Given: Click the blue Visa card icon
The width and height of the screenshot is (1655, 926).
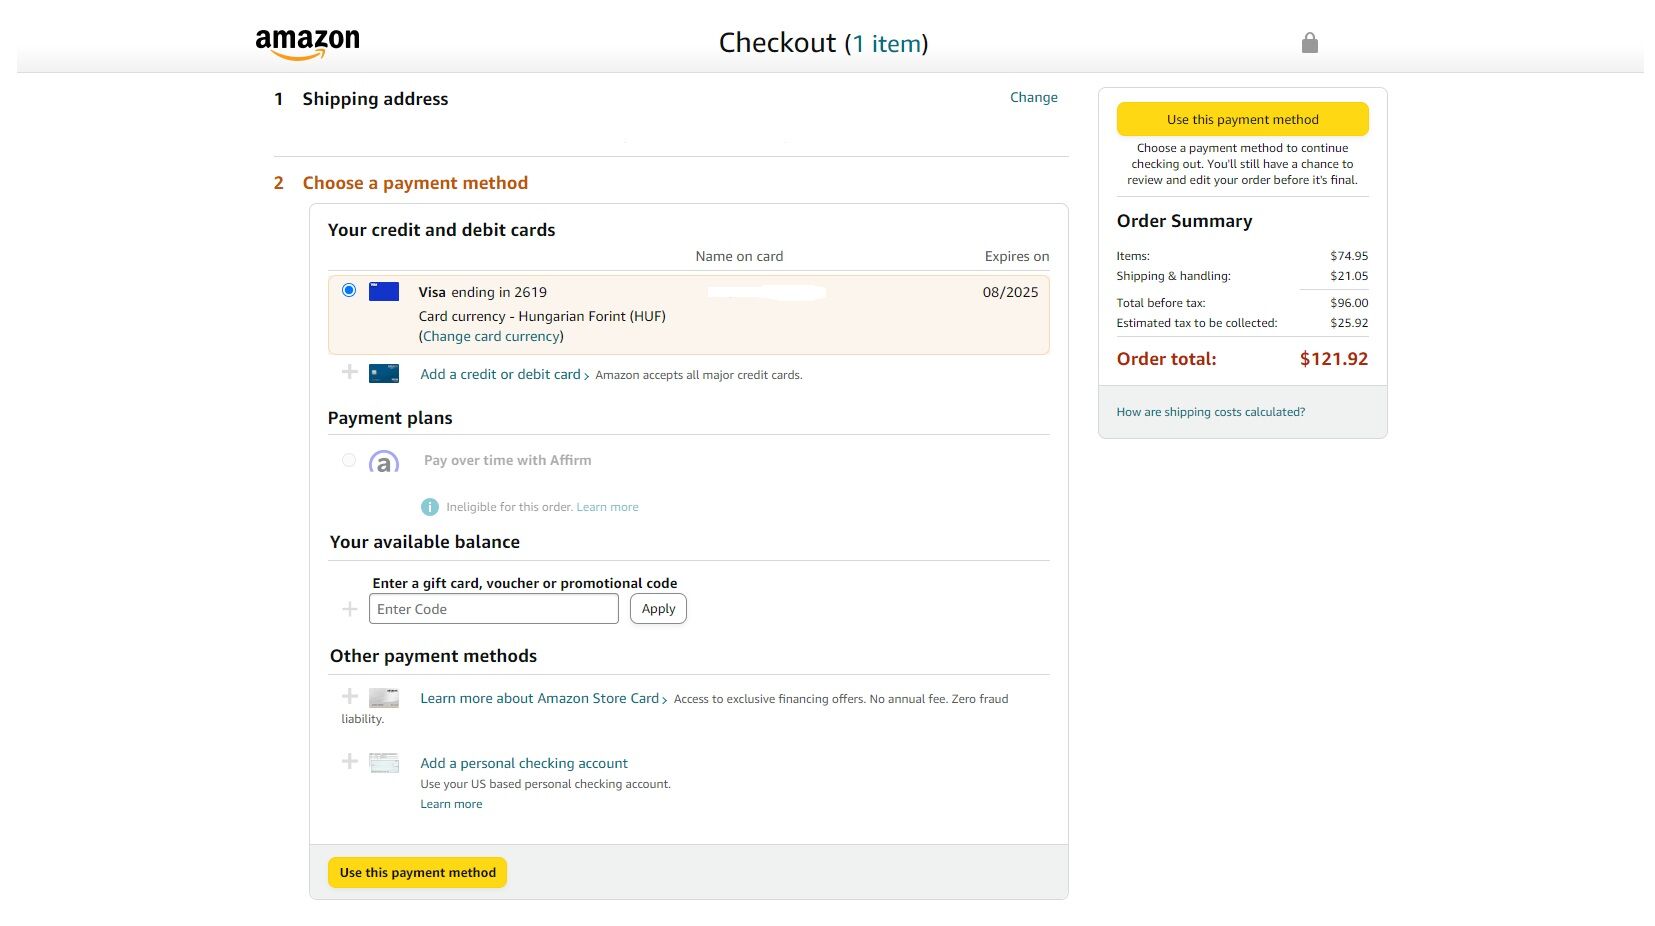Looking at the screenshot, I should 384,292.
